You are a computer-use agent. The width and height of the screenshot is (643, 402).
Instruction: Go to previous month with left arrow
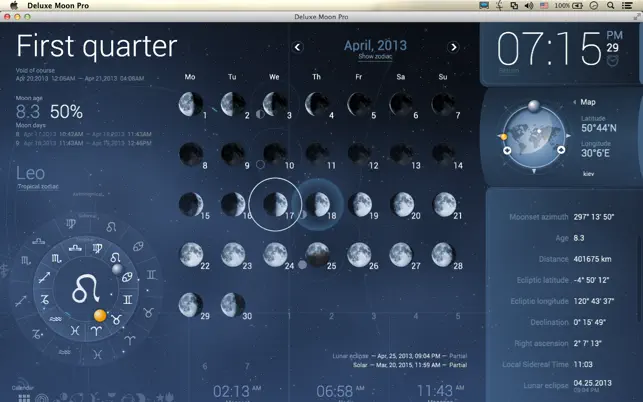coord(298,47)
